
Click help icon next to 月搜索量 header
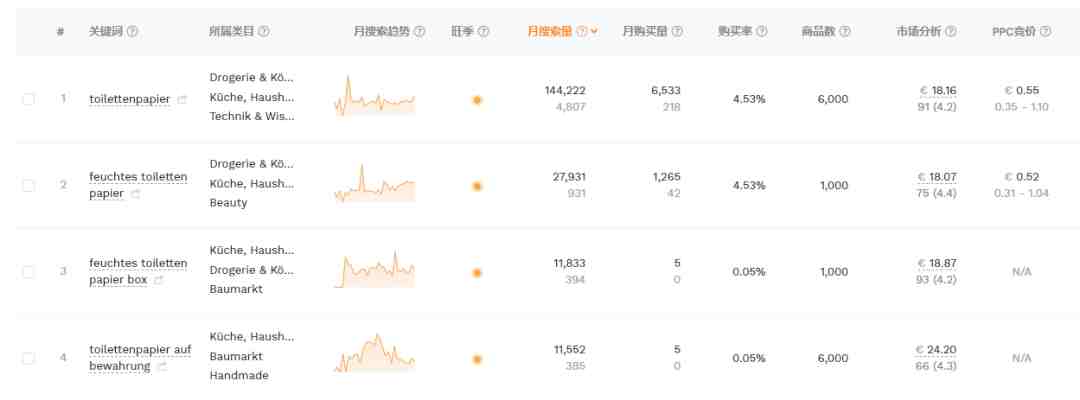582,32
